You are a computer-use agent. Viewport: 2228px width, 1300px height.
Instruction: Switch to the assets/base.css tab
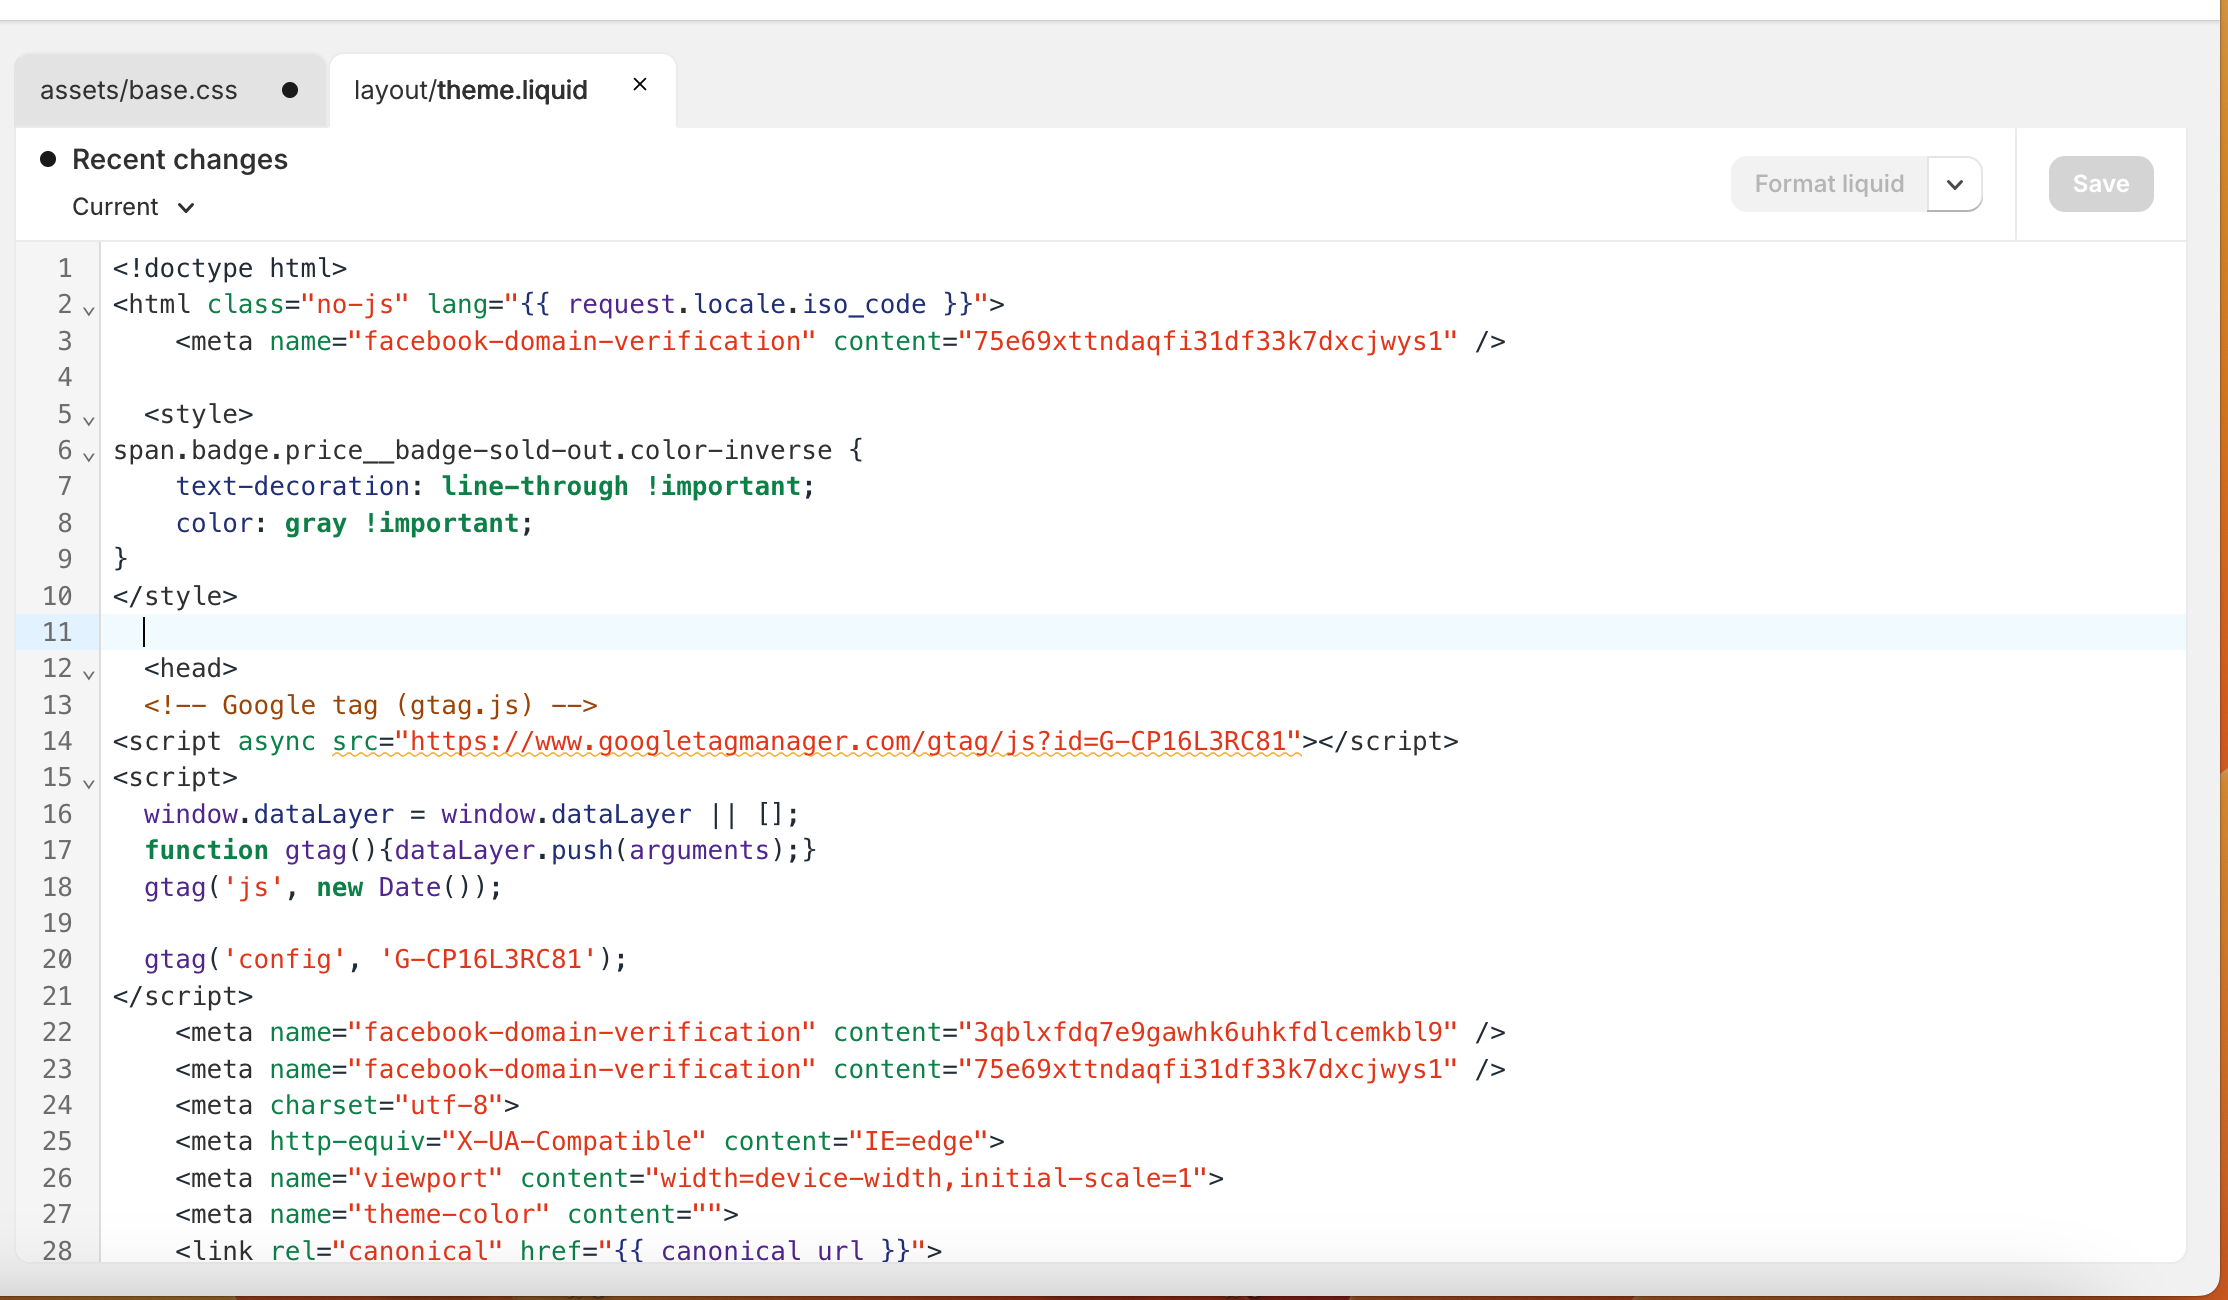click(x=139, y=90)
